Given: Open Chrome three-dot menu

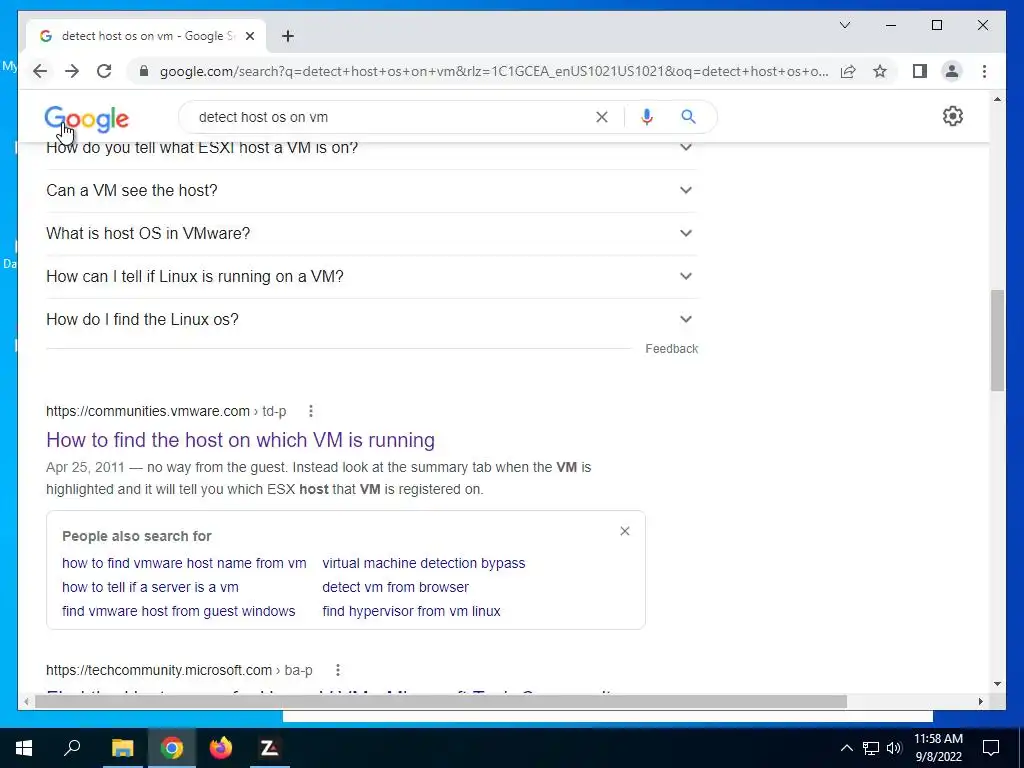Looking at the screenshot, I should (x=984, y=71).
